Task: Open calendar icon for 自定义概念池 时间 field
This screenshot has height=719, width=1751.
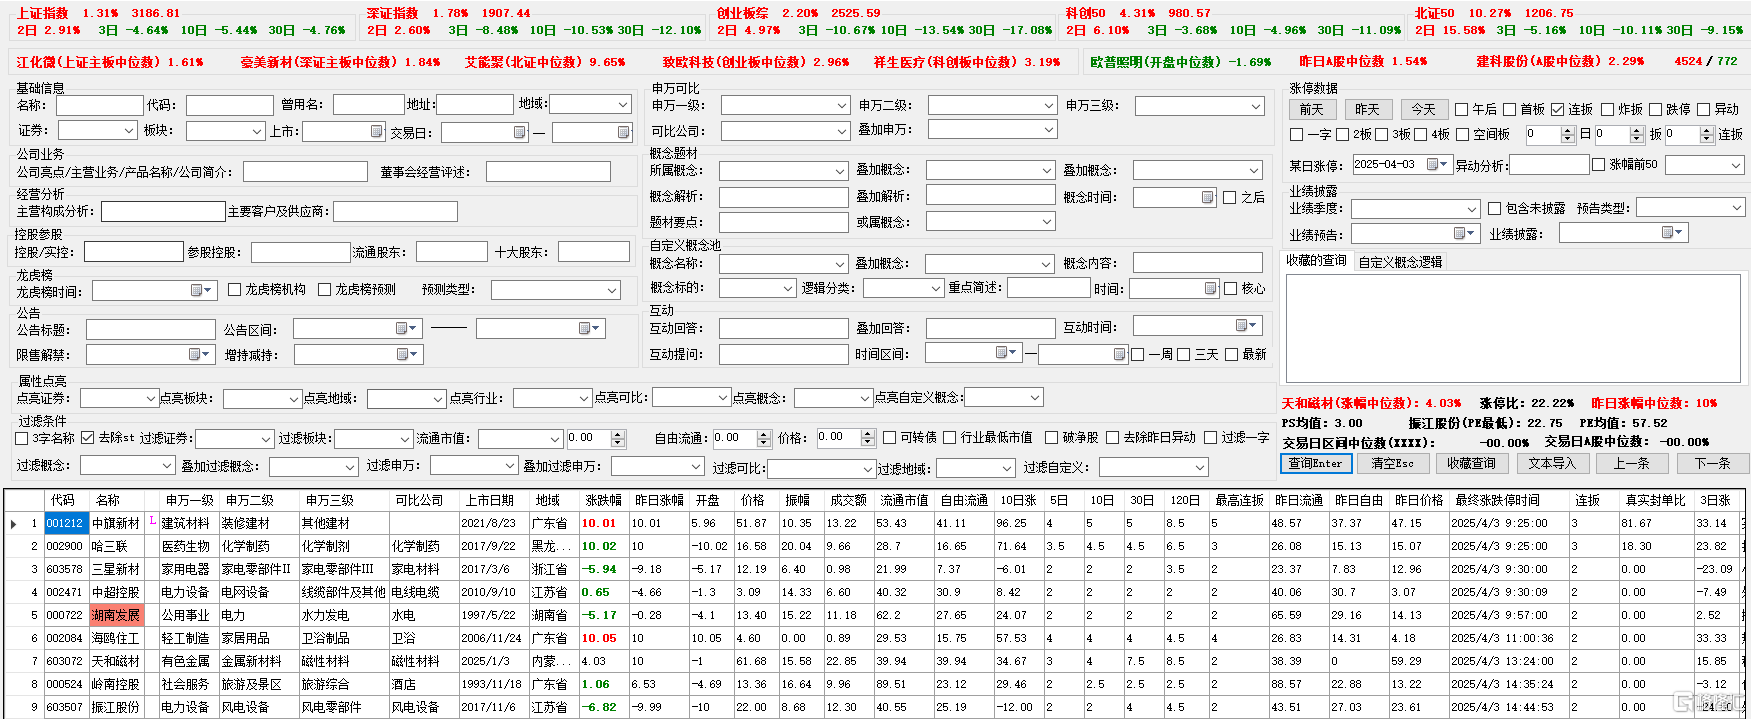Action: coord(1210,288)
